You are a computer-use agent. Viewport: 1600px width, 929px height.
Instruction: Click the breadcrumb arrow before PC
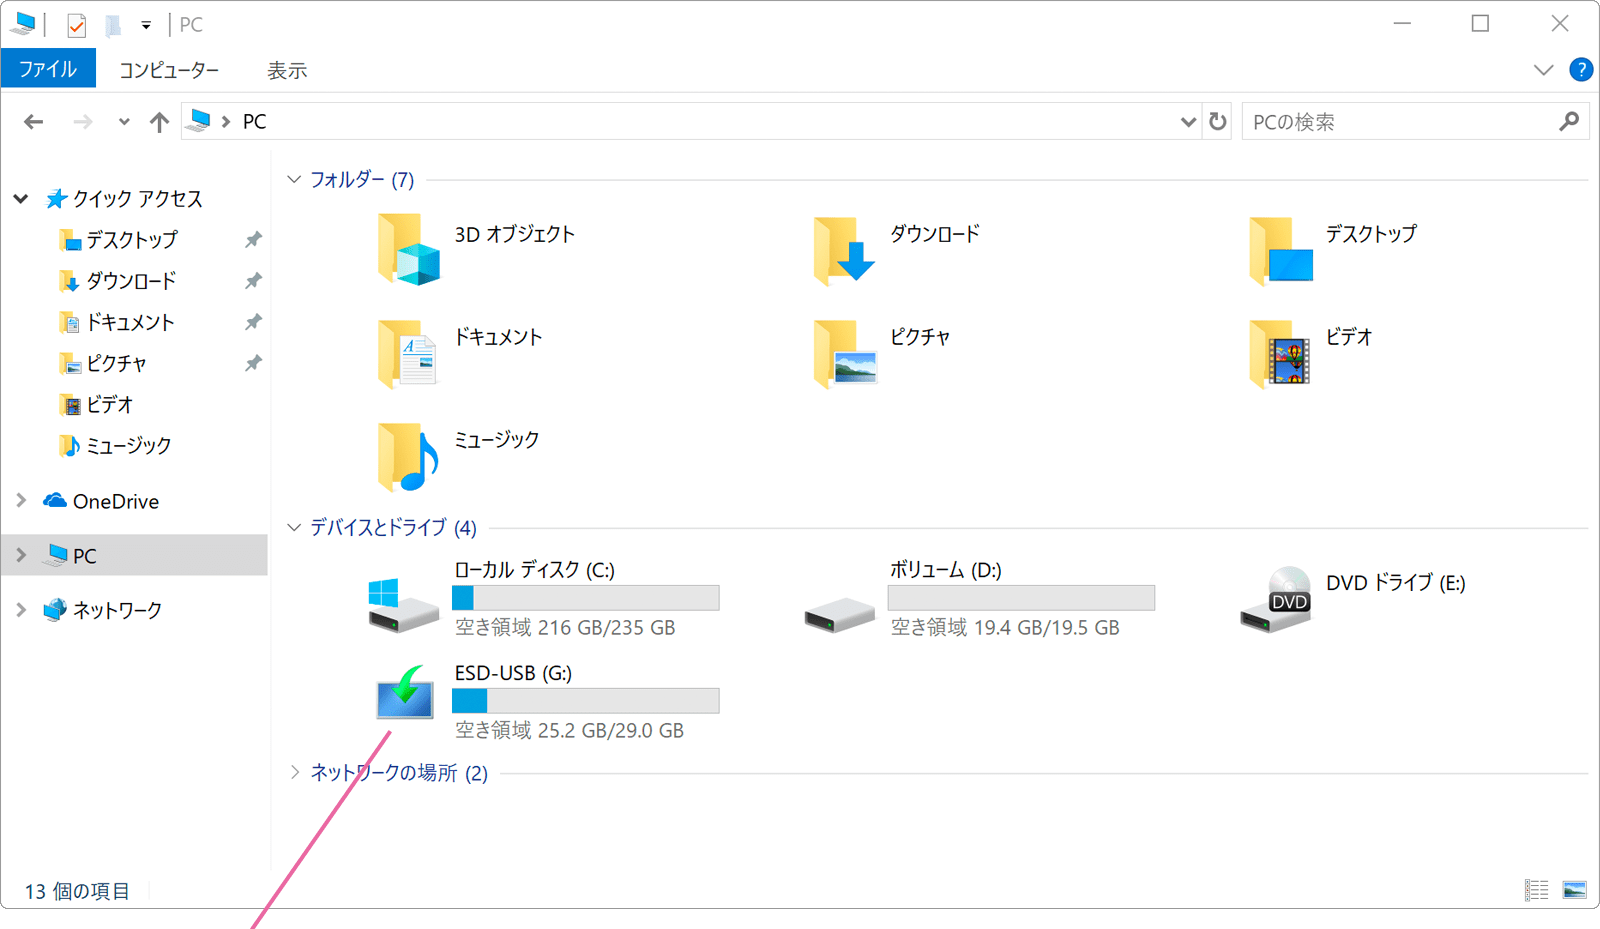[226, 122]
